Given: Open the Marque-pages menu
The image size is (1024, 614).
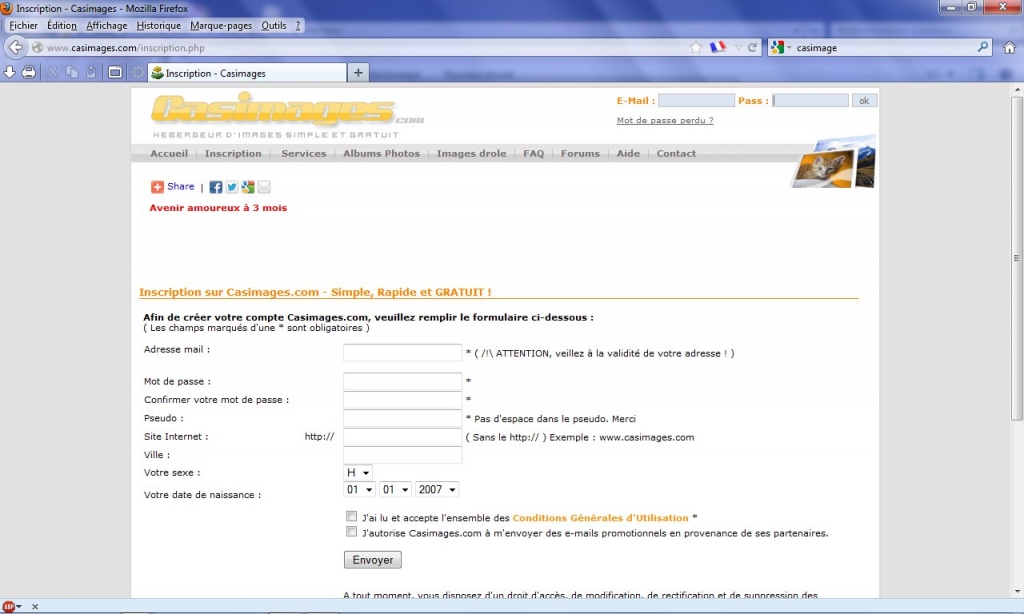Looking at the screenshot, I should click(221, 25).
